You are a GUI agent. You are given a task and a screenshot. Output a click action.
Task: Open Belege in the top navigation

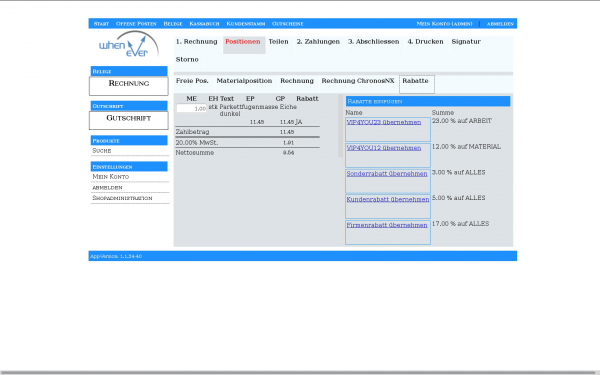click(173, 24)
